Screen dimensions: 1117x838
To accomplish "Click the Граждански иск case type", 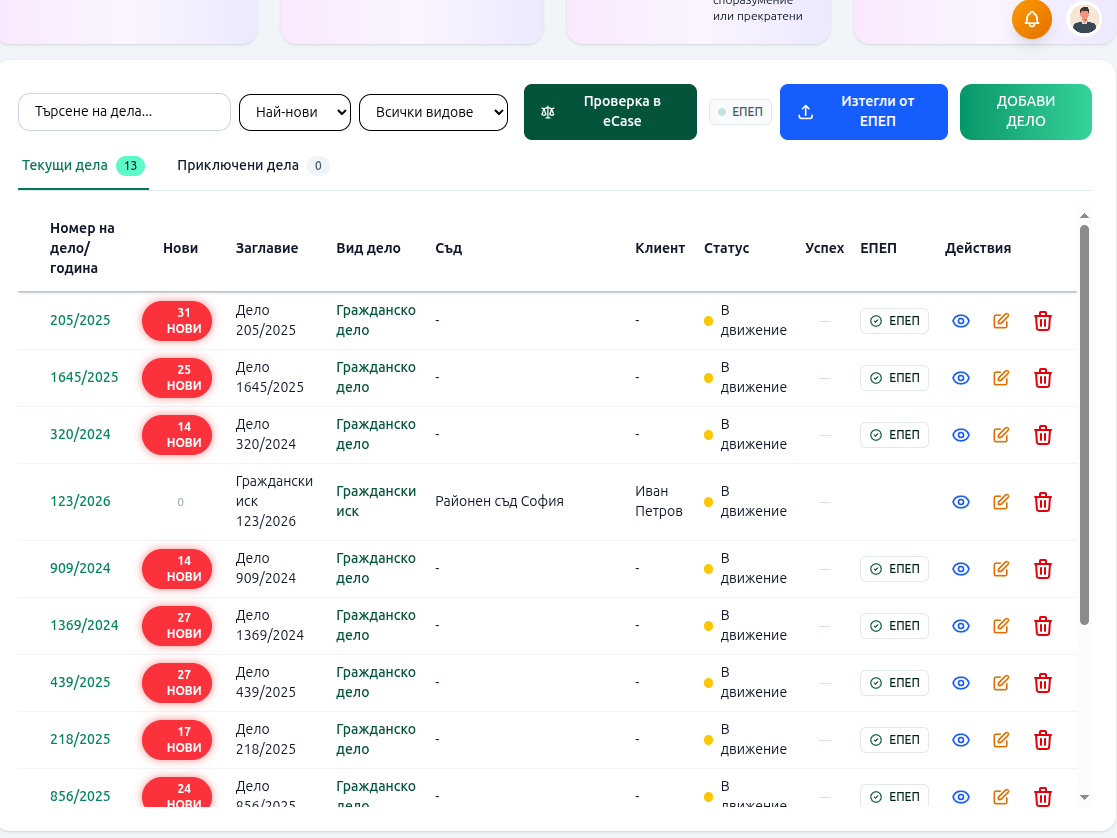I will tap(376, 502).
